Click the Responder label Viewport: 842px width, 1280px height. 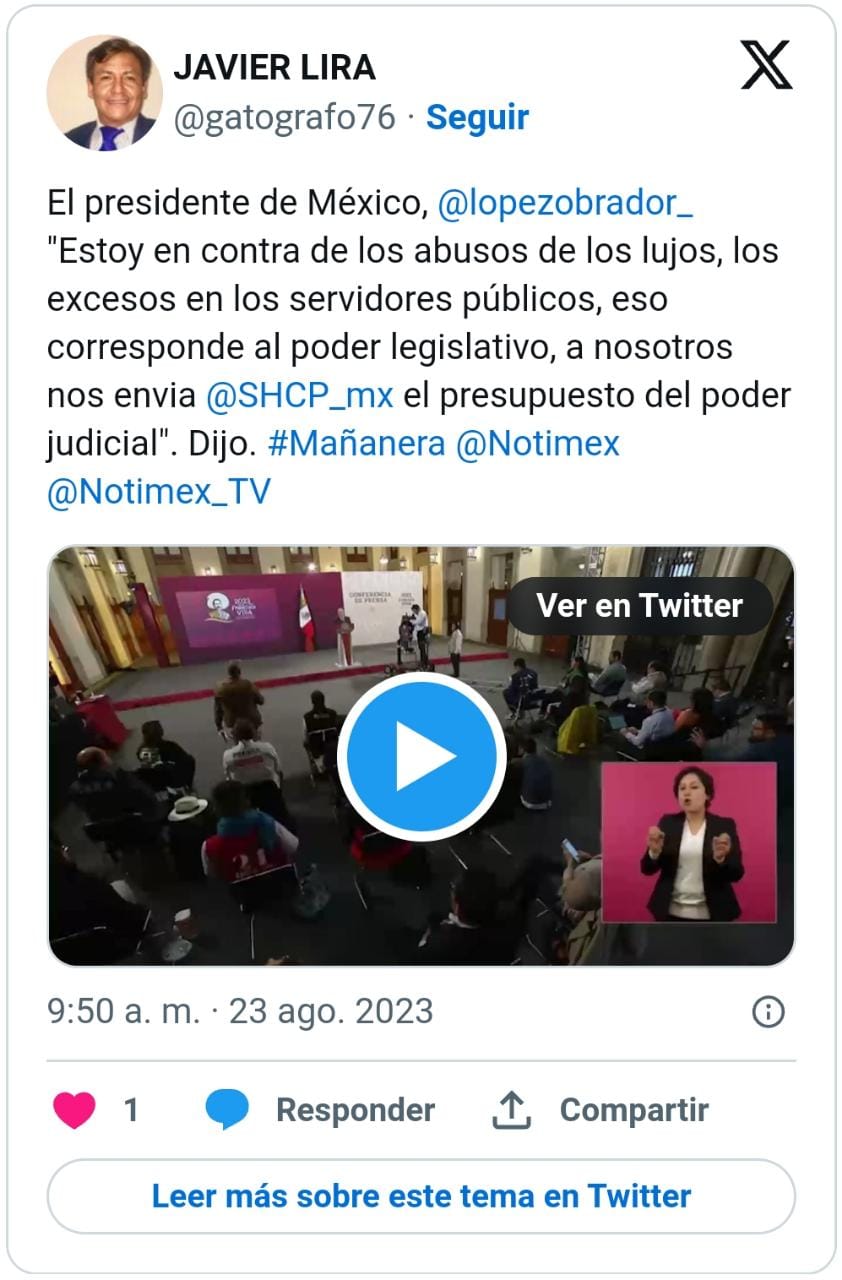pos(355,1110)
